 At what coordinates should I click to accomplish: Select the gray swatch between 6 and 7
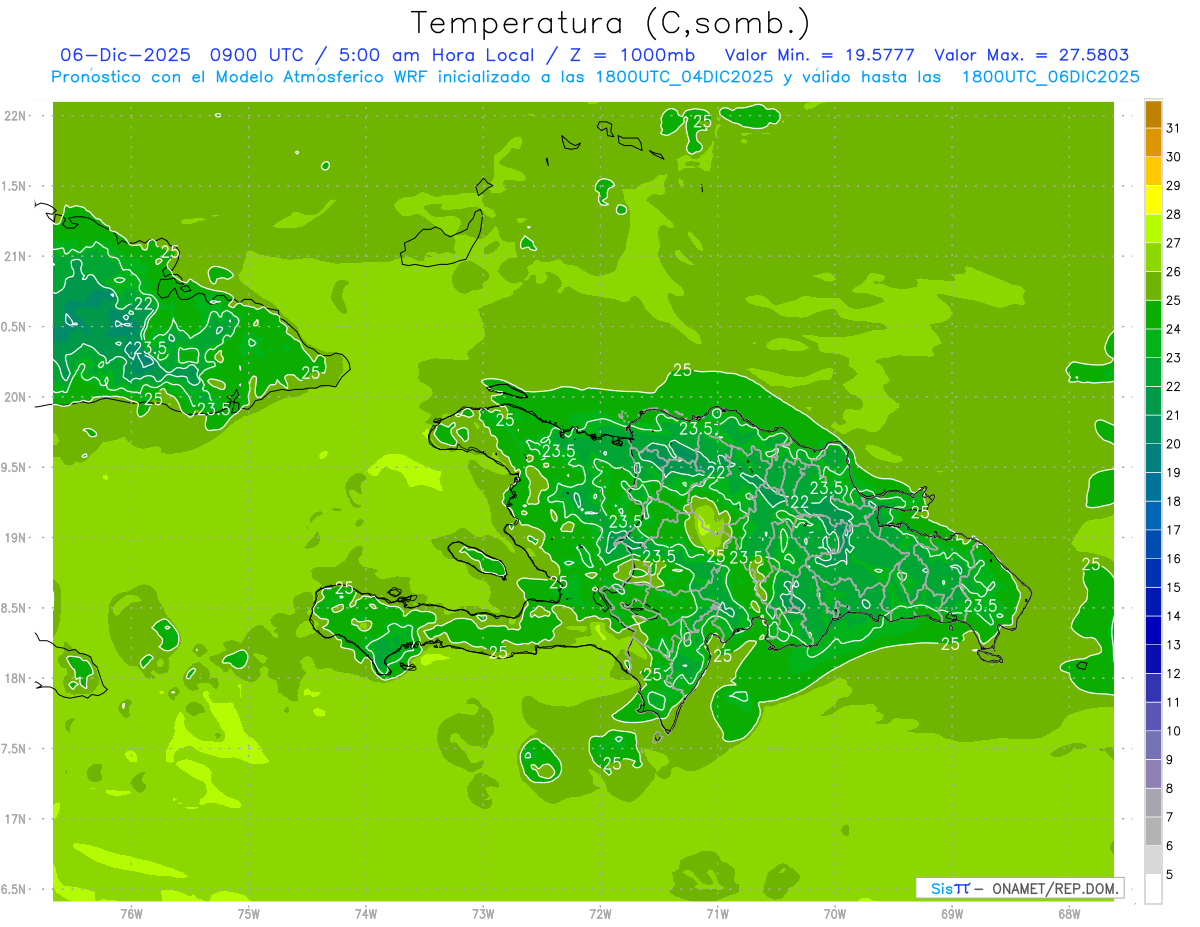tap(1153, 831)
